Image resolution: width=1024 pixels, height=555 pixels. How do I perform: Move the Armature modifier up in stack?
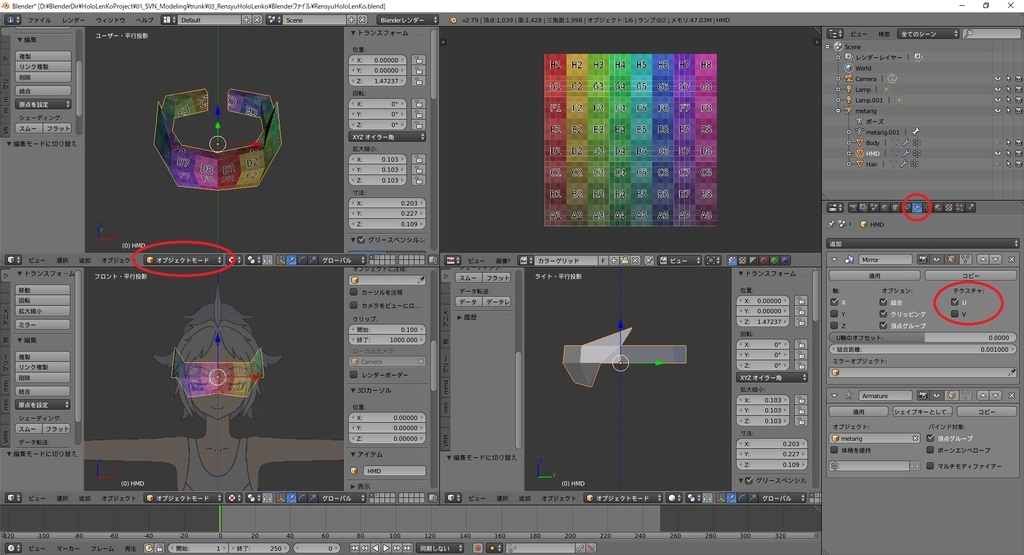pyautogui.click(x=983, y=396)
